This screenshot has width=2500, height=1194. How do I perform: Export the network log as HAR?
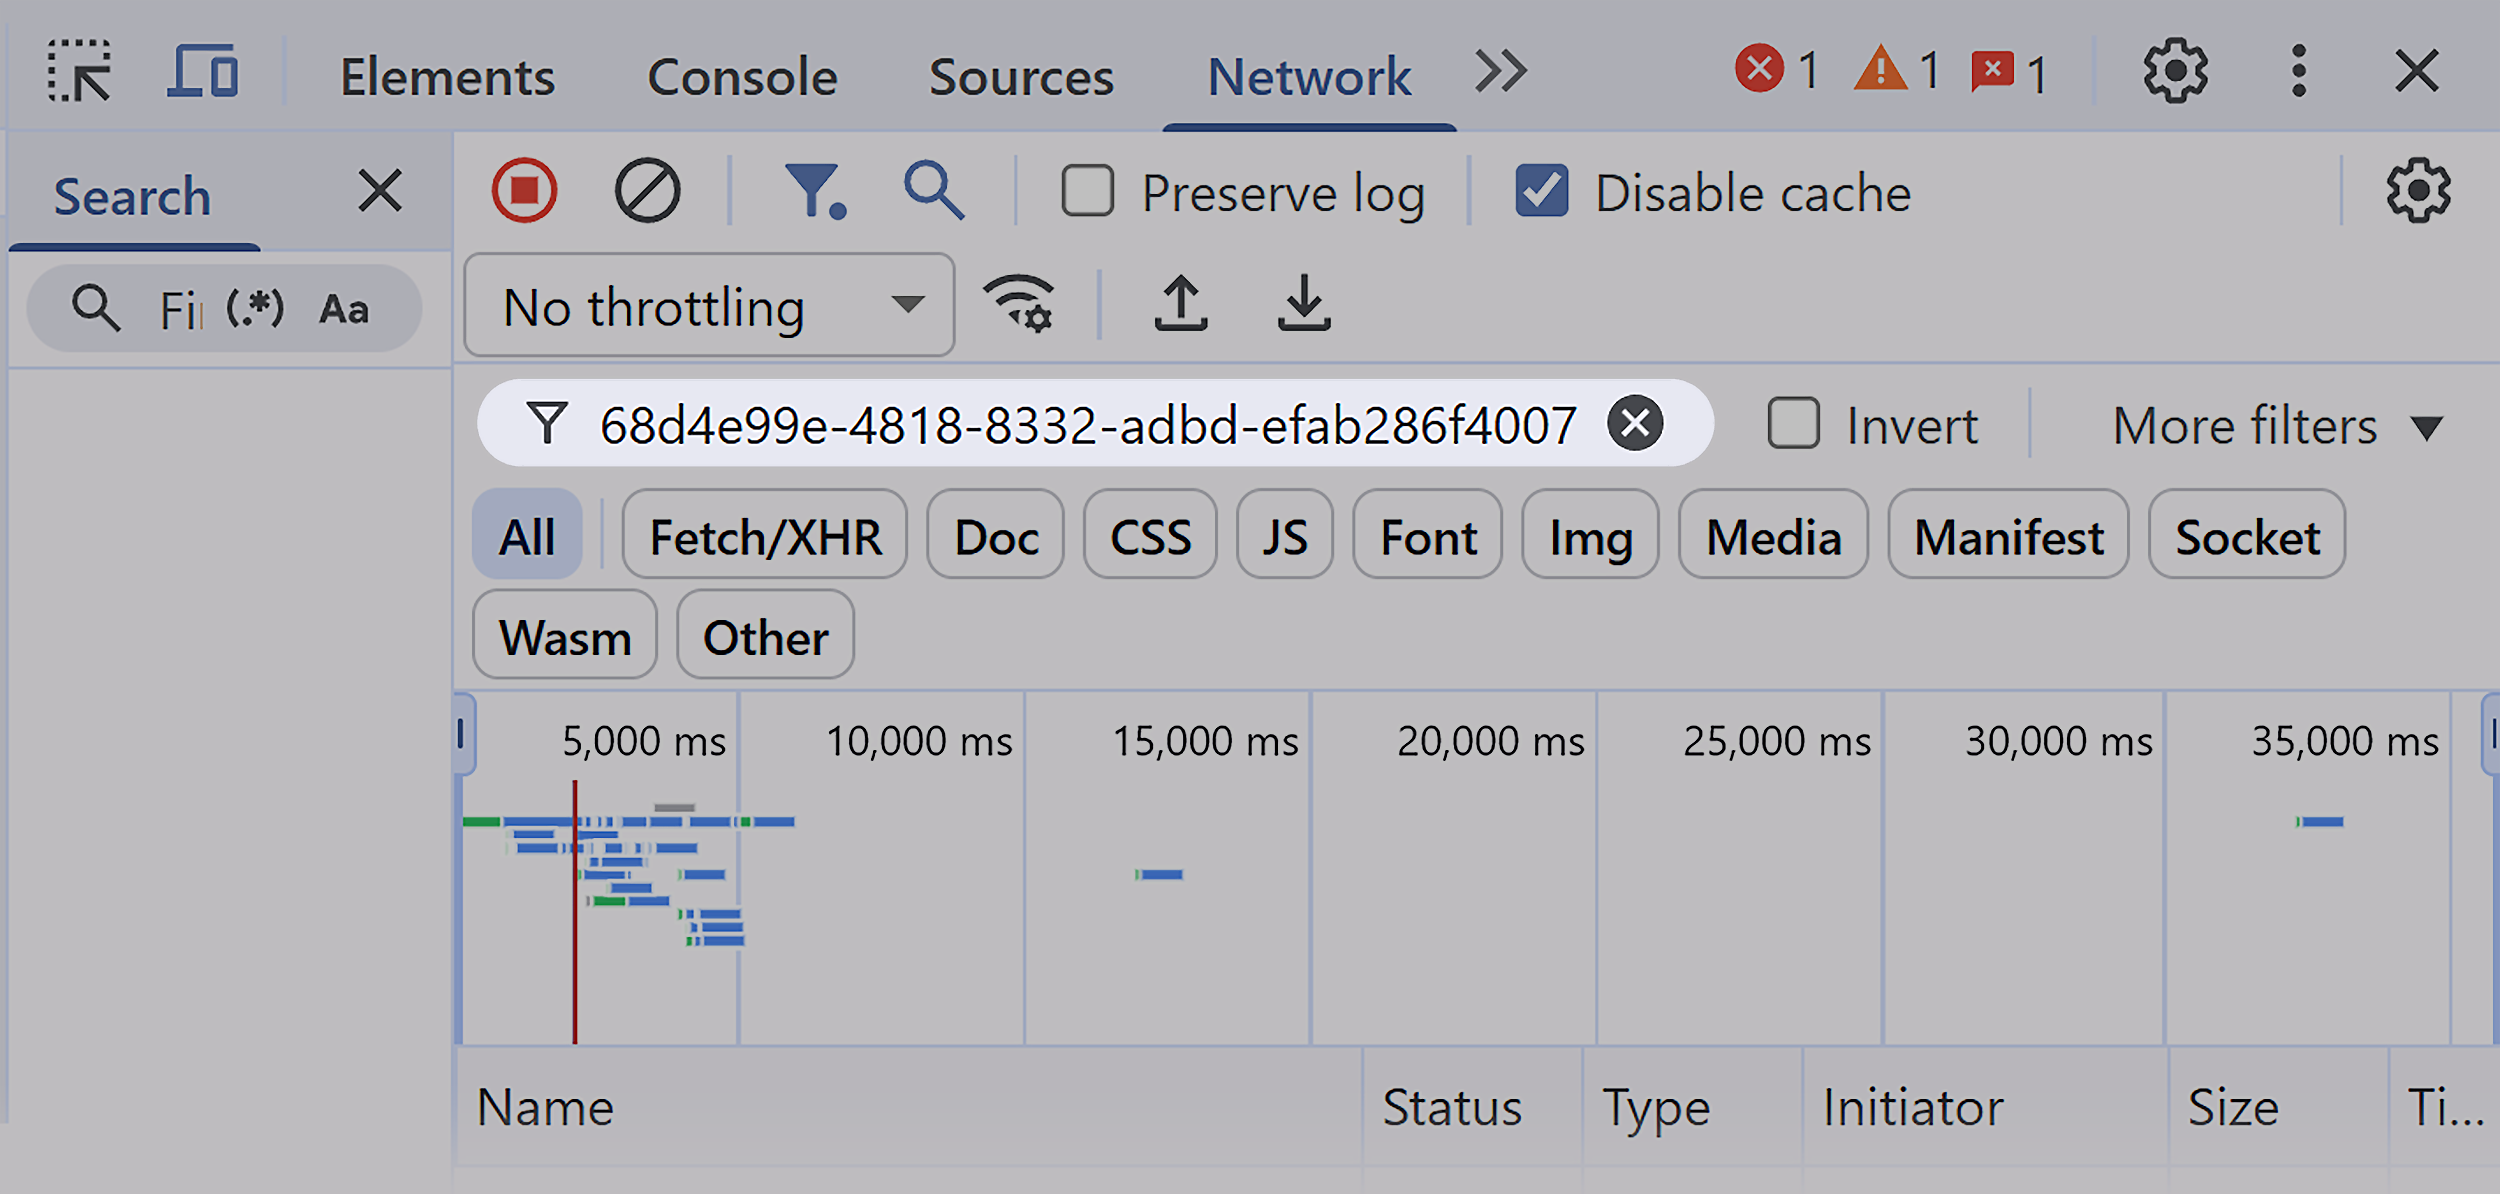[1302, 303]
